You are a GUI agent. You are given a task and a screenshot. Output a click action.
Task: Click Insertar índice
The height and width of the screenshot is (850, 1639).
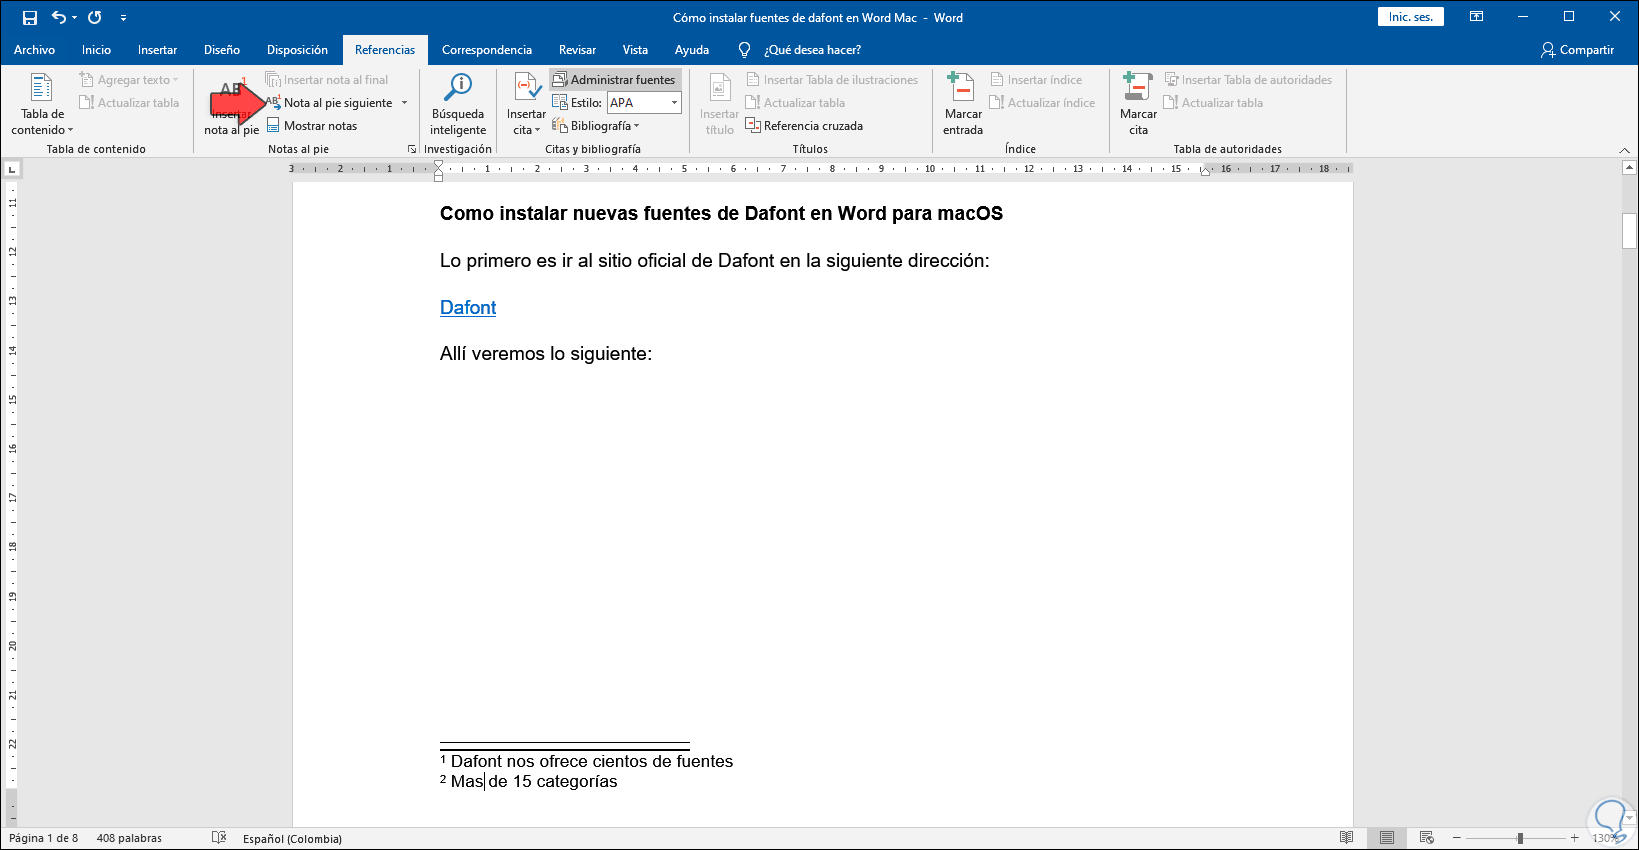point(1036,80)
